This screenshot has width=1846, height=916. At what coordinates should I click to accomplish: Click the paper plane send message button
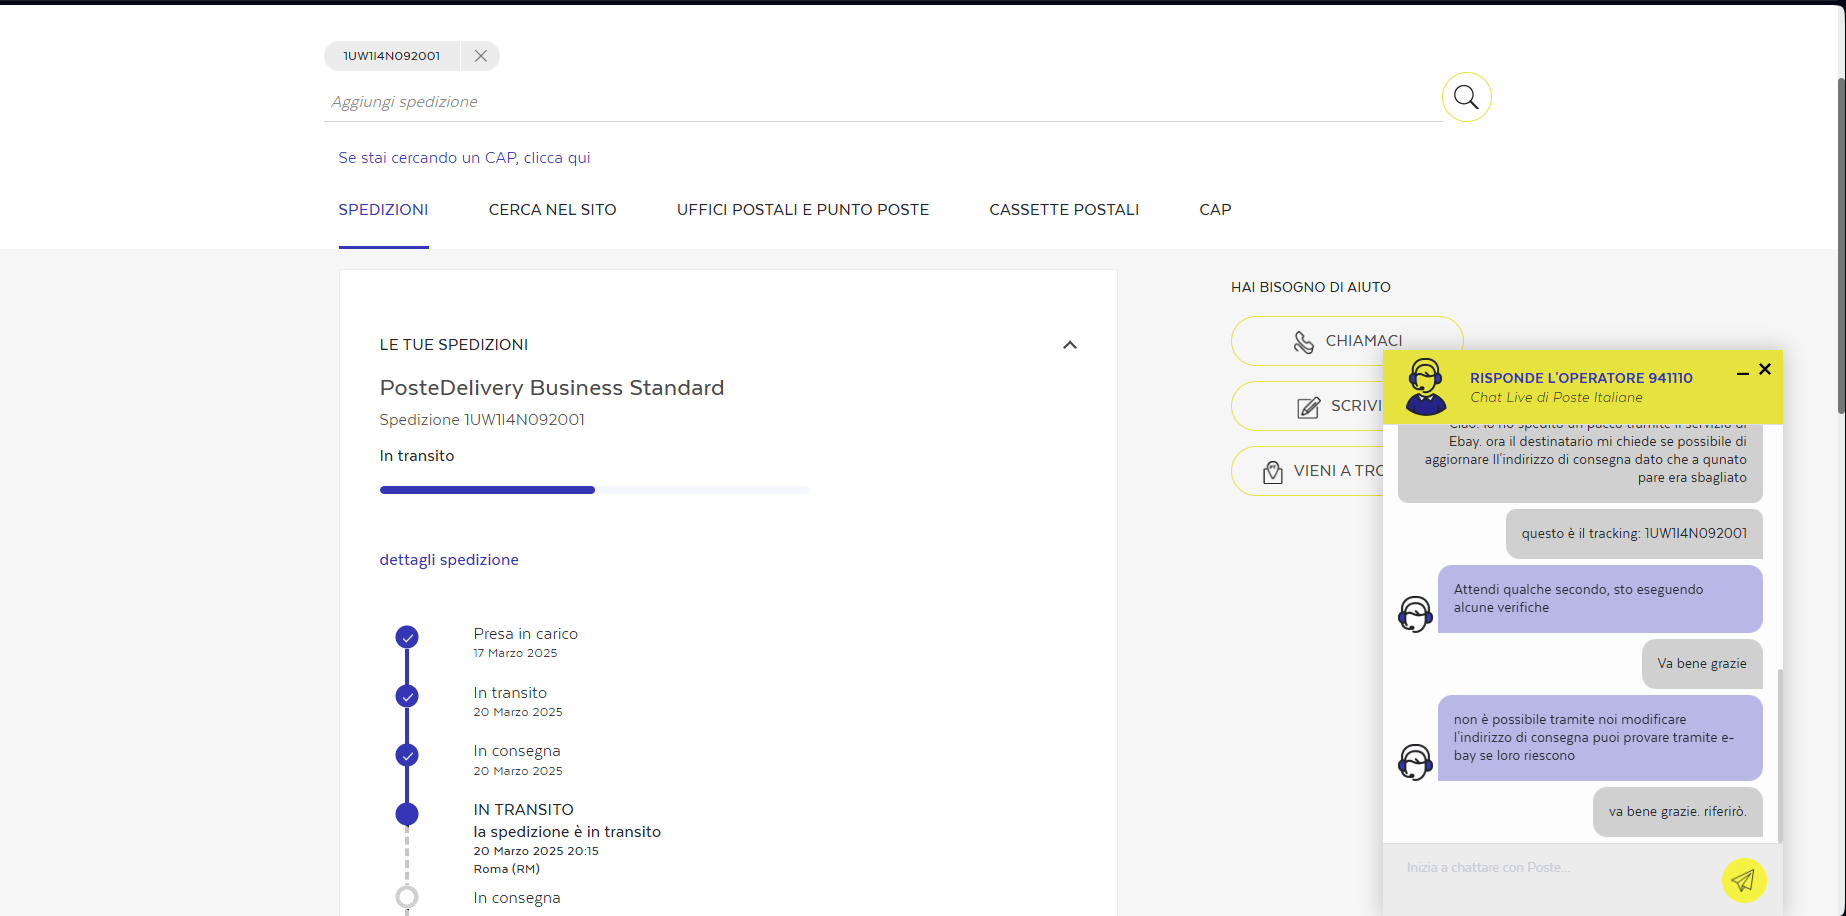pyautogui.click(x=1744, y=880)
